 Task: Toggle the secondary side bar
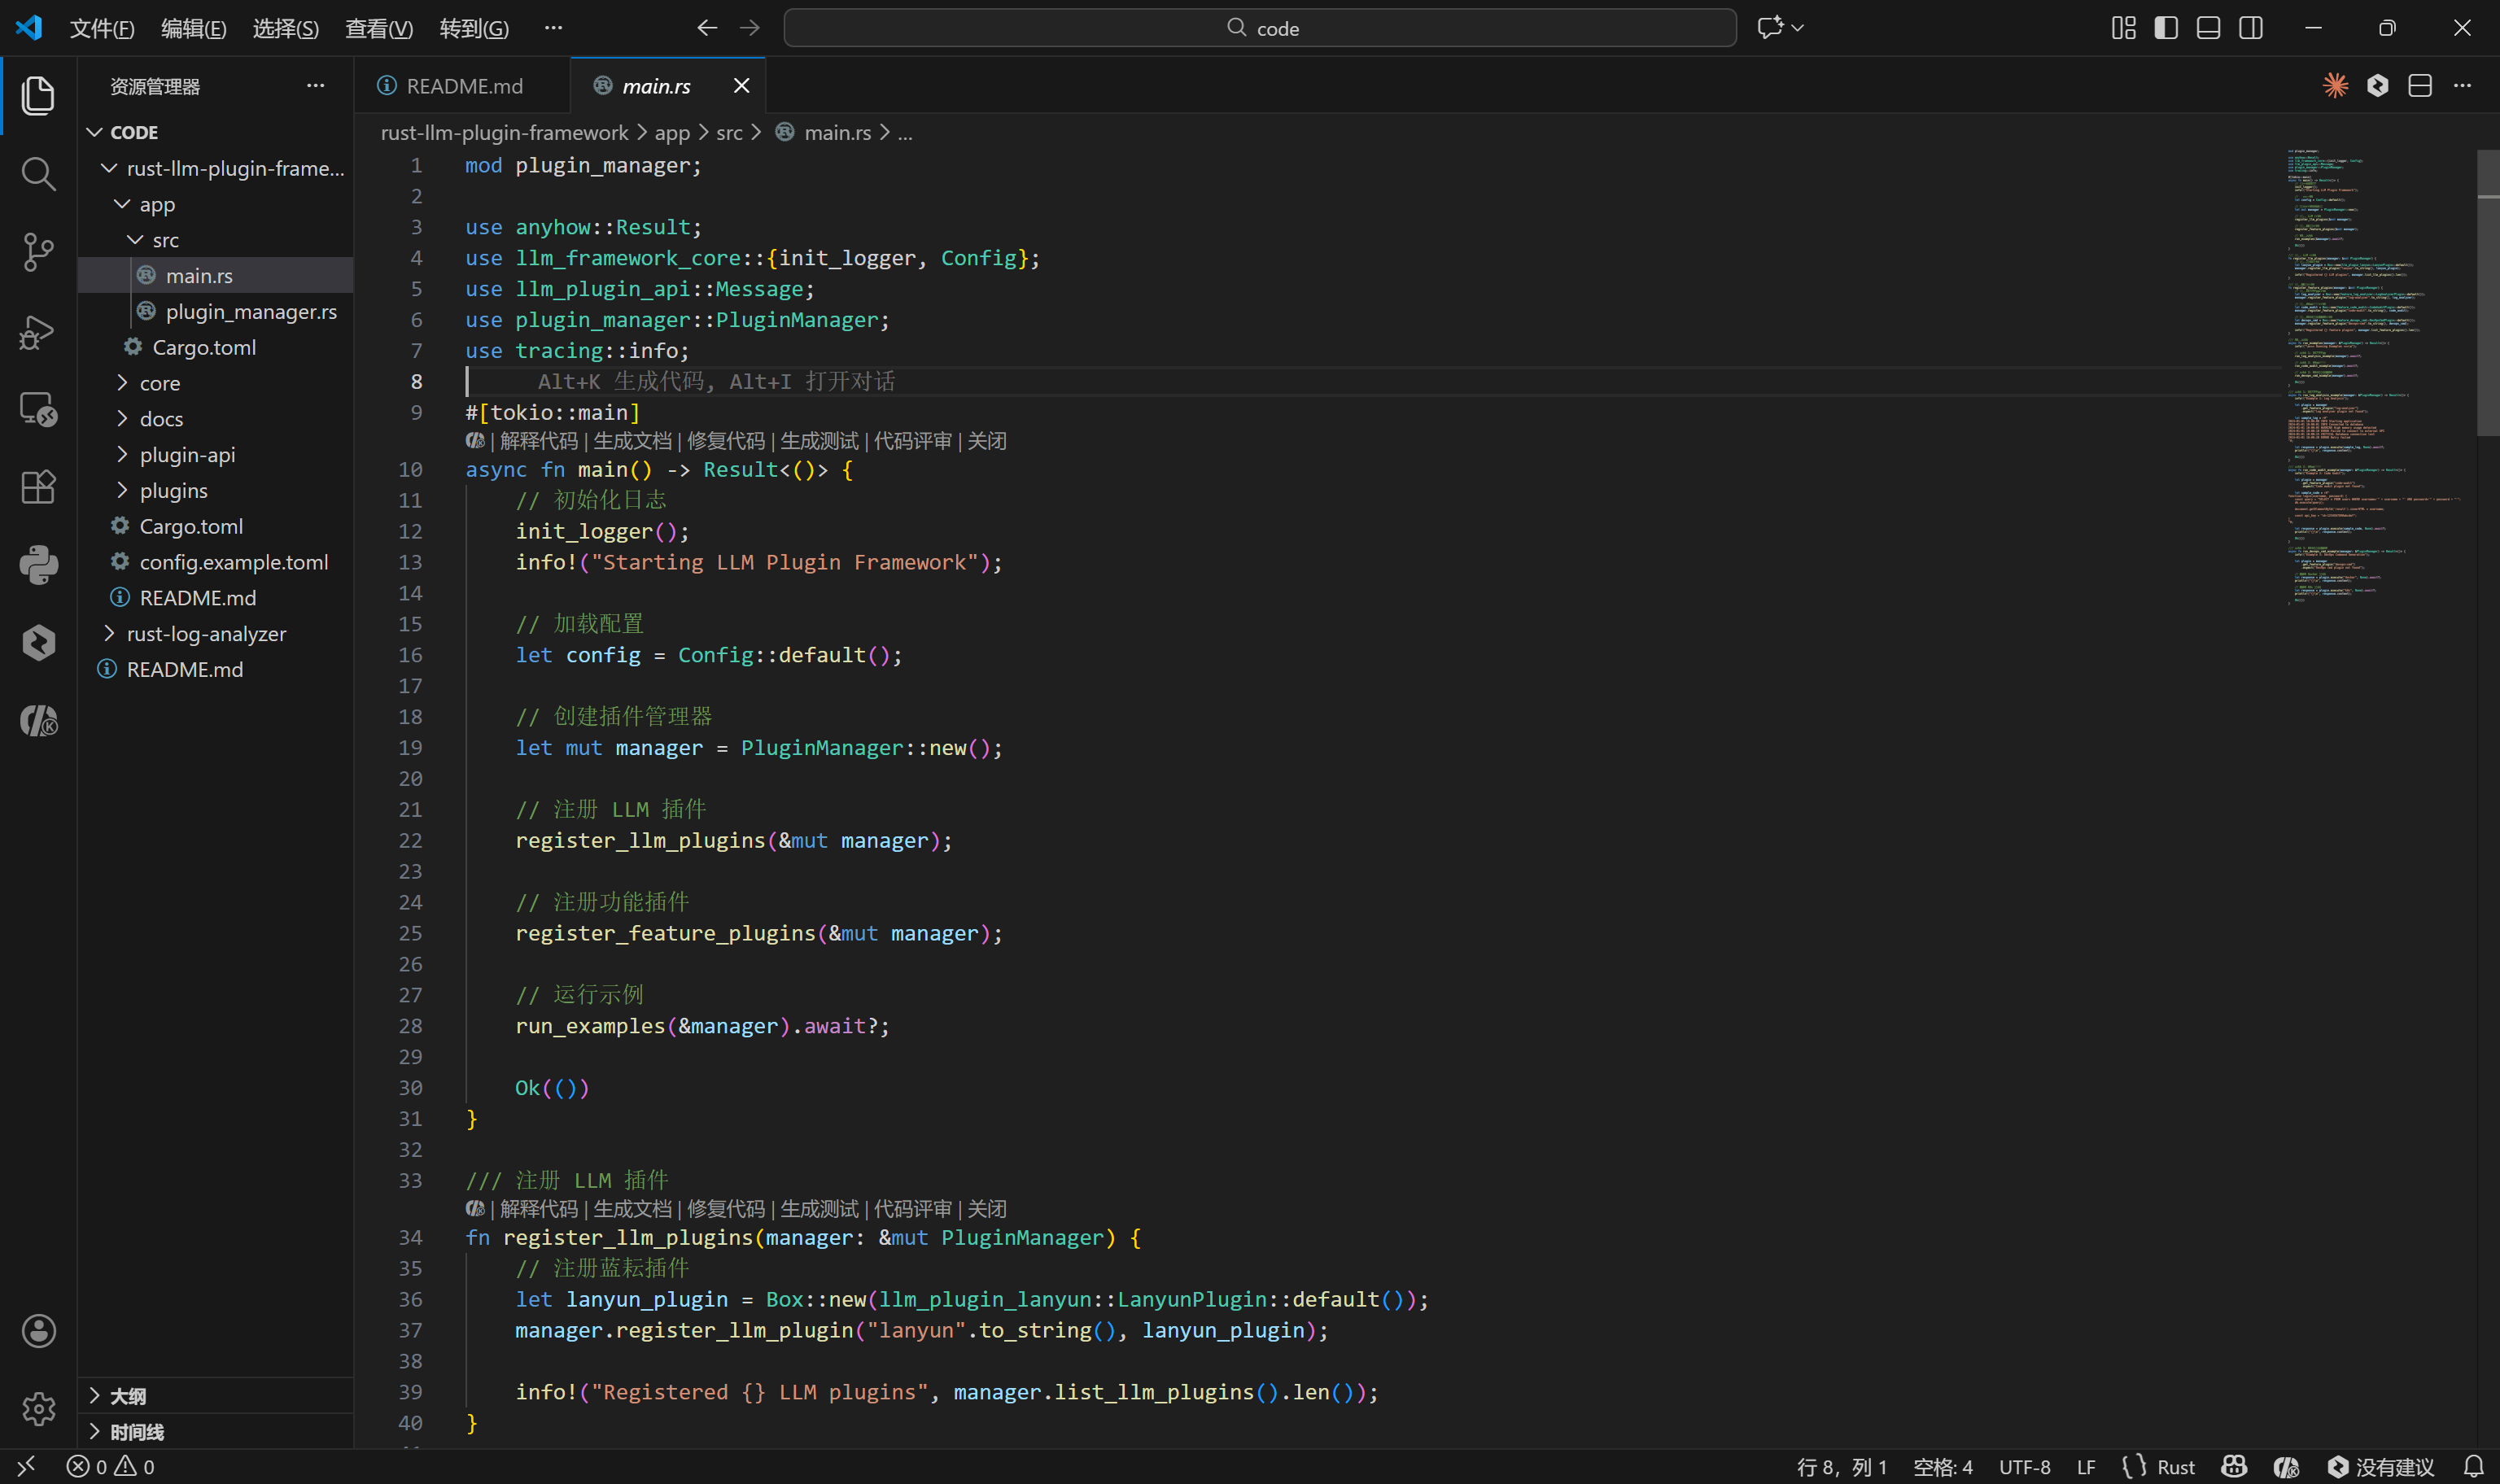click(2251, 28)
